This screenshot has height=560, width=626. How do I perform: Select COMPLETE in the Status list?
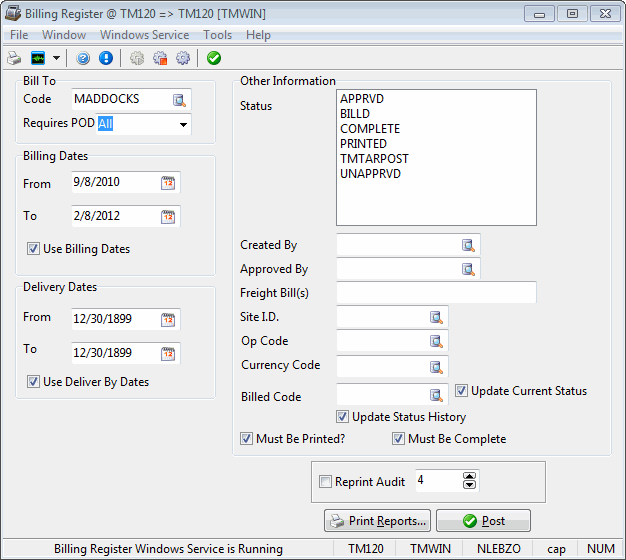click(370, 129)
